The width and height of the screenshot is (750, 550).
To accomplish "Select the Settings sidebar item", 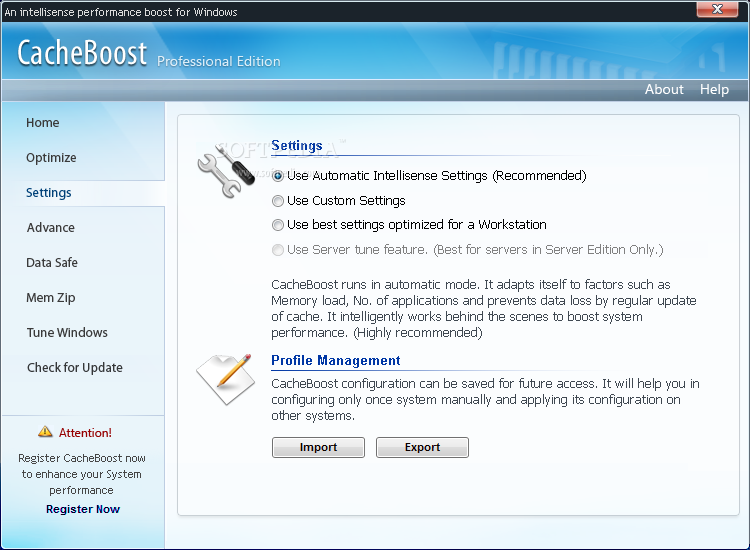I will click(48, 193).
